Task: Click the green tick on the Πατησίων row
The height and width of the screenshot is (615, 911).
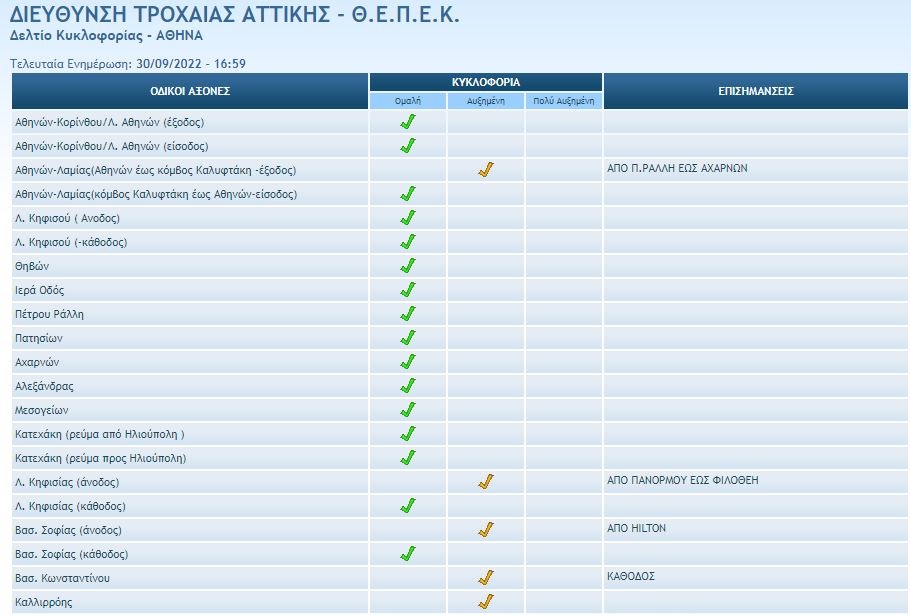Action: [406, 337]
